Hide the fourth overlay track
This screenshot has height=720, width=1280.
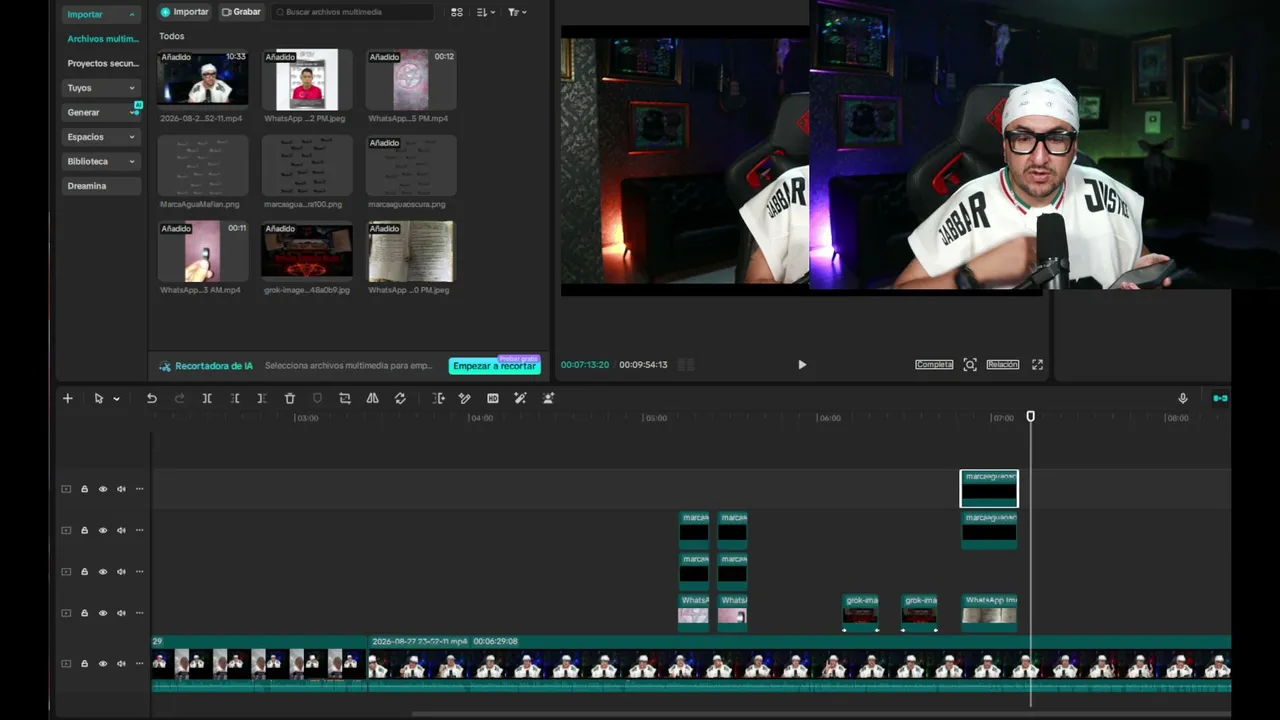[102, 613]
